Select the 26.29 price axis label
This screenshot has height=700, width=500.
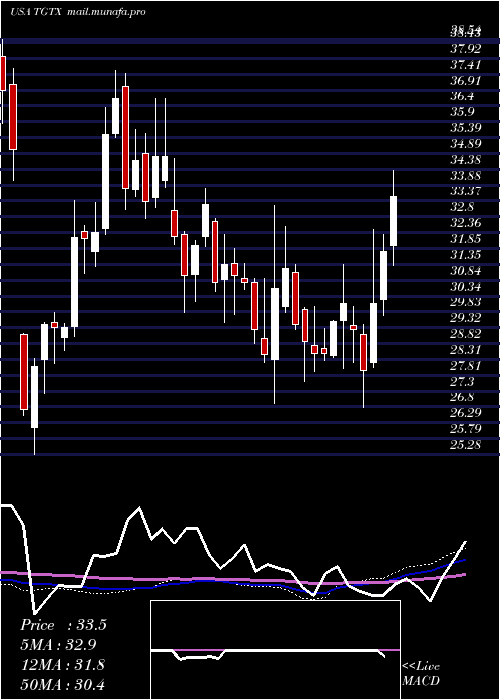click(x=466, y=413)
